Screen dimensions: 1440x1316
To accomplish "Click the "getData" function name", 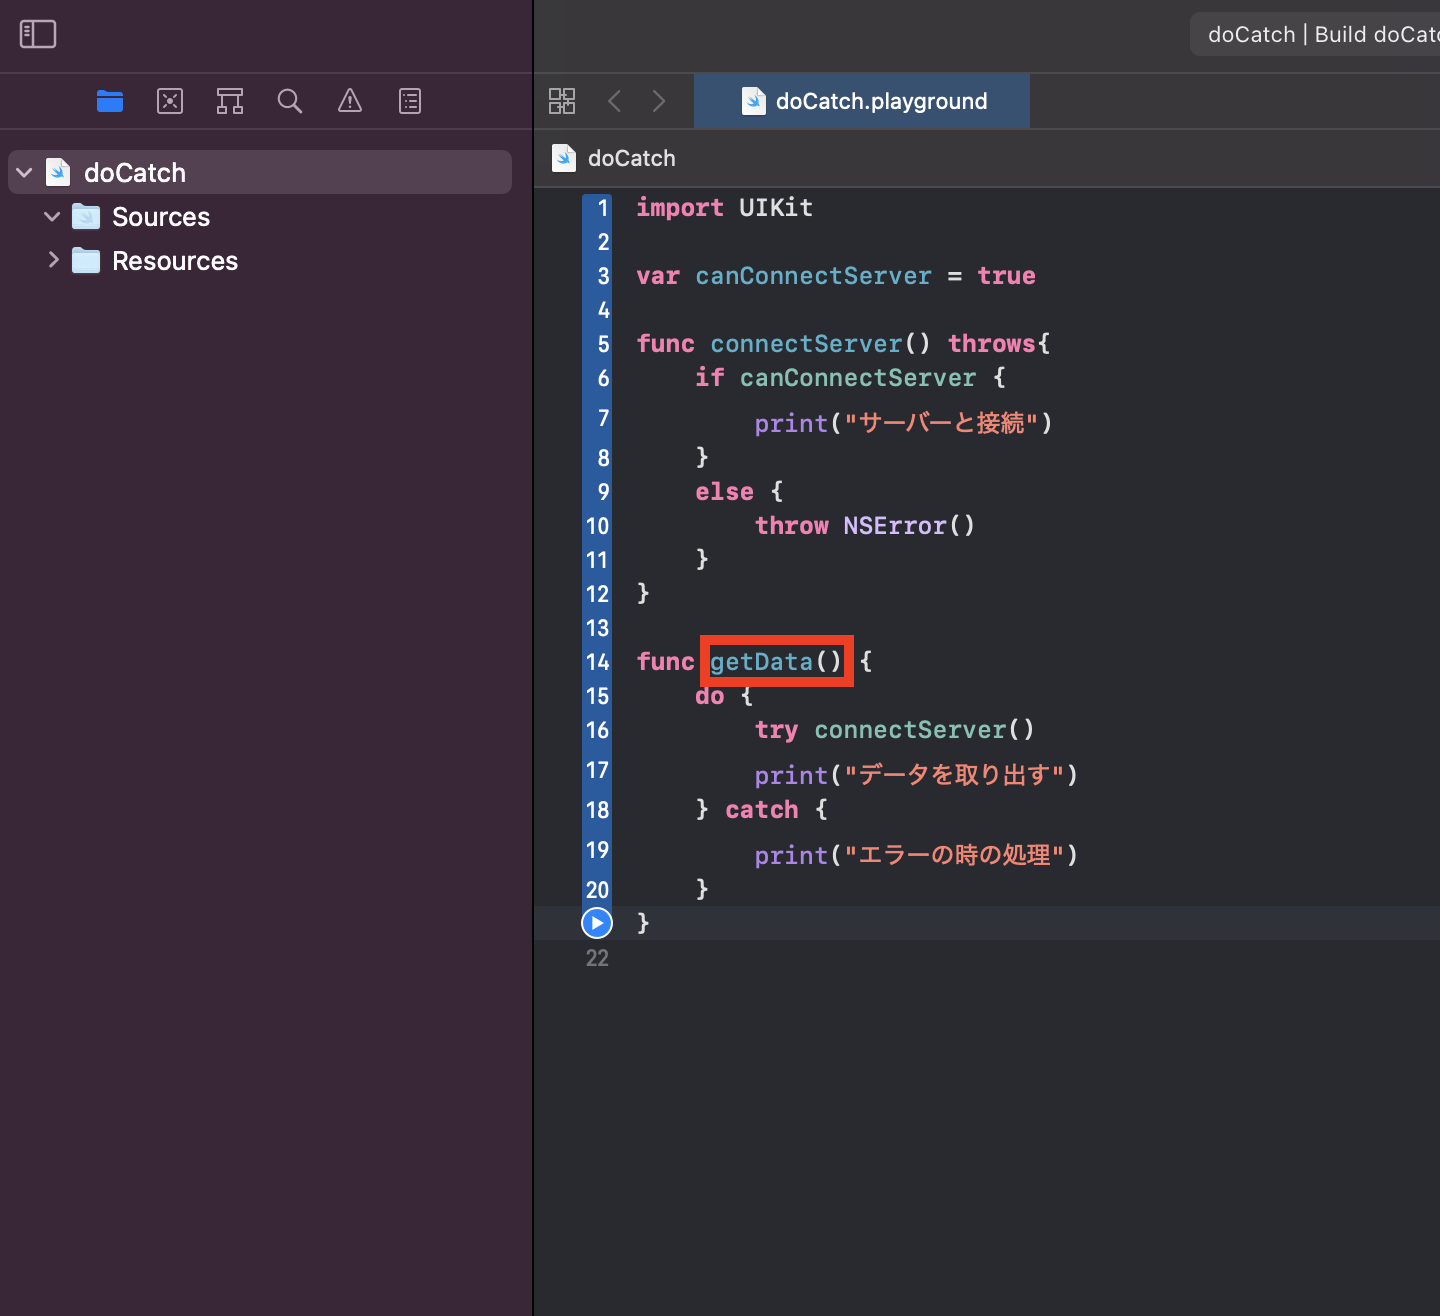I will [x=761, y=662].
